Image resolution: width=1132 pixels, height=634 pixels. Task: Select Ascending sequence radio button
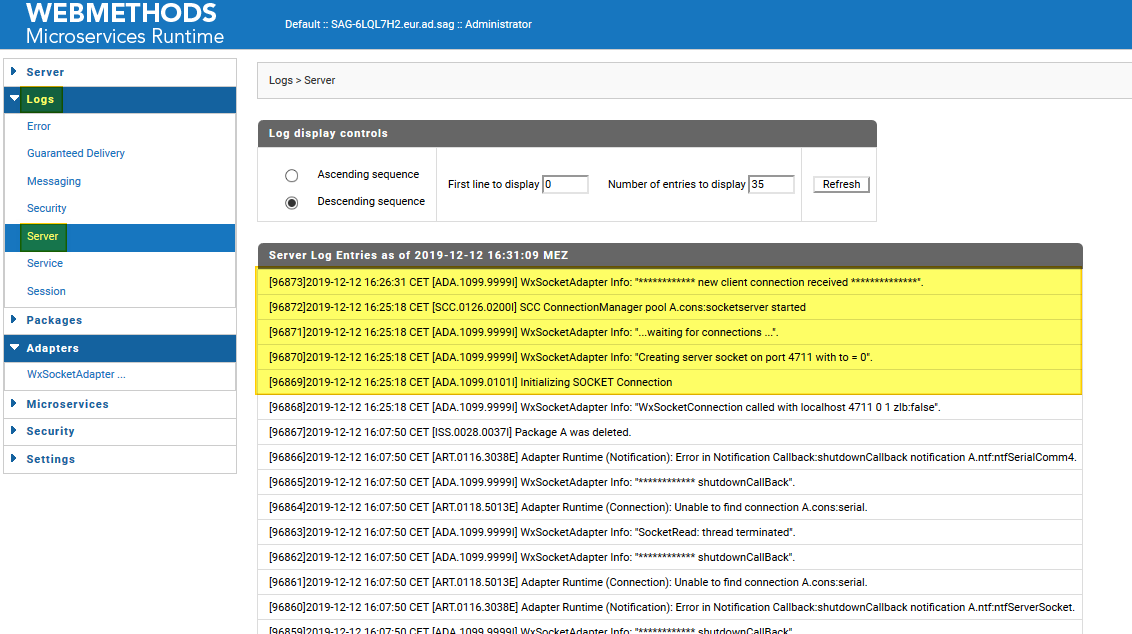292,175
